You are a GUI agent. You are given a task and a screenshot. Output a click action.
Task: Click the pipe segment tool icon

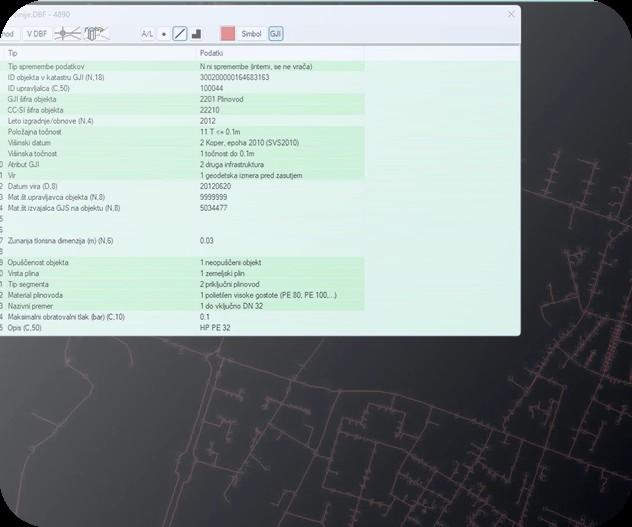97,34
